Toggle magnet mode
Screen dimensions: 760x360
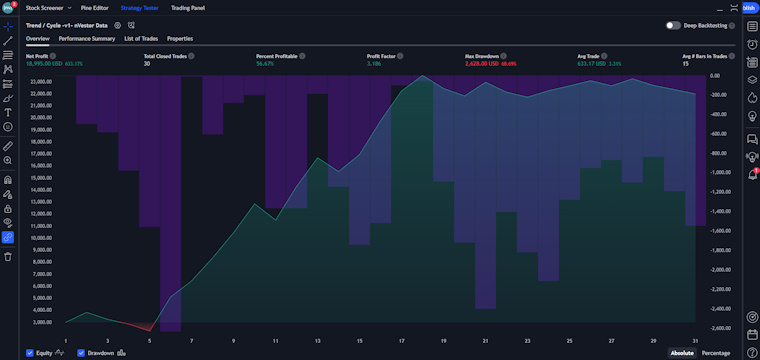(8, 180)
